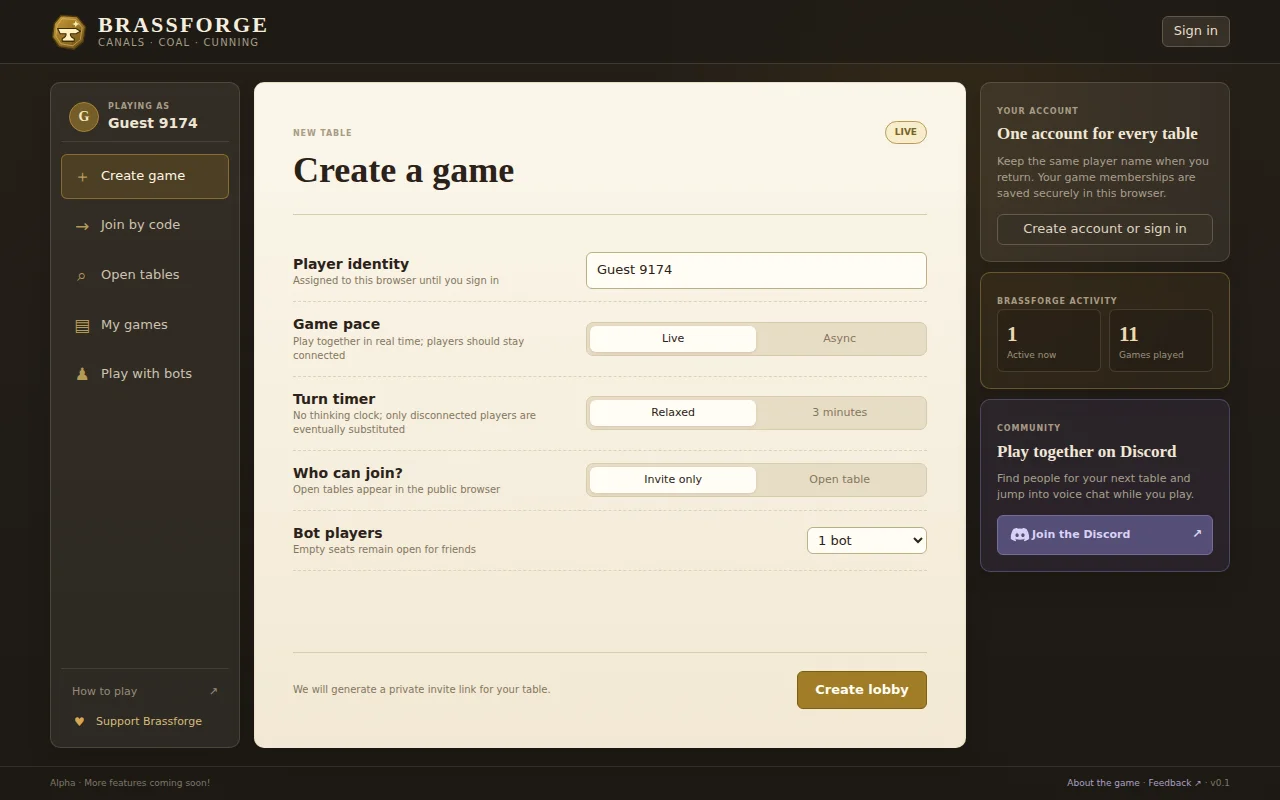Open Join by code in the sidebar
This screenshot has width=1280, height=800.
pos(145,225)
